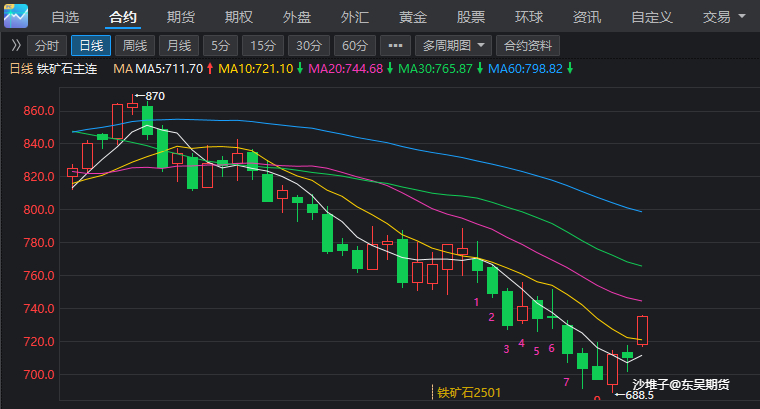
Task: Select the 合约 tab
Action: 123,17
